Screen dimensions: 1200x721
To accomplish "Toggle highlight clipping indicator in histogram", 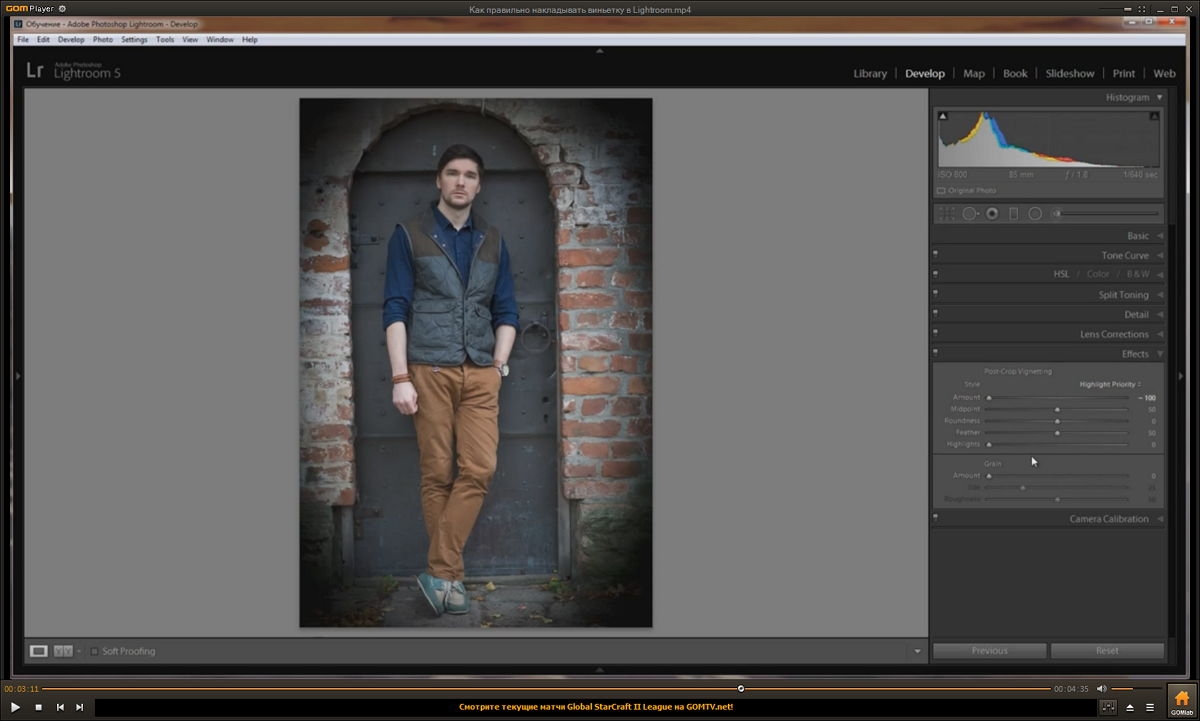I will click(1155, 117).
